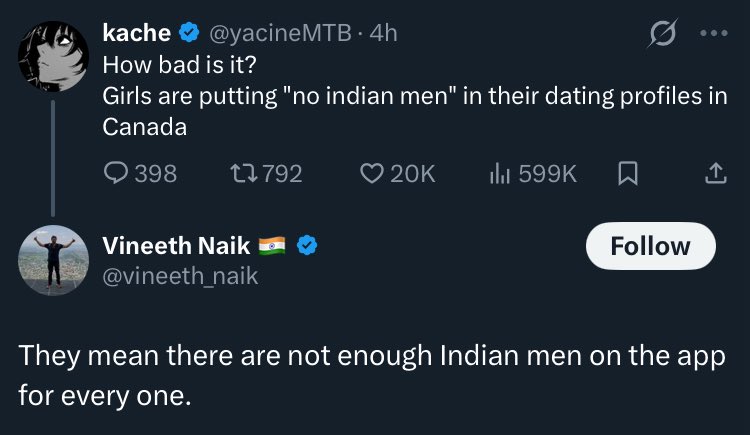Click the reply comment icon on kache's post
The width and height of the screenshot is (750, 435).
tap(116, 173)
